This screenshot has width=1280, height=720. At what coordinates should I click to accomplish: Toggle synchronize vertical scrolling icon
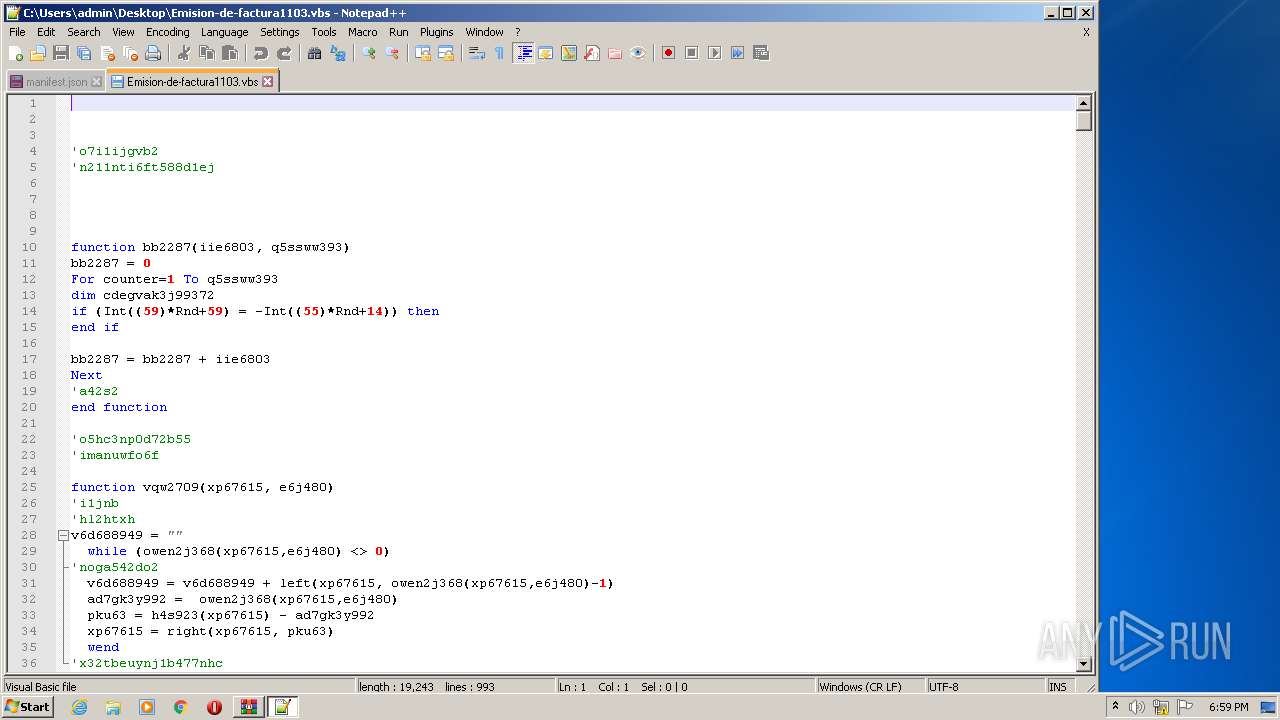coord(423,53)
